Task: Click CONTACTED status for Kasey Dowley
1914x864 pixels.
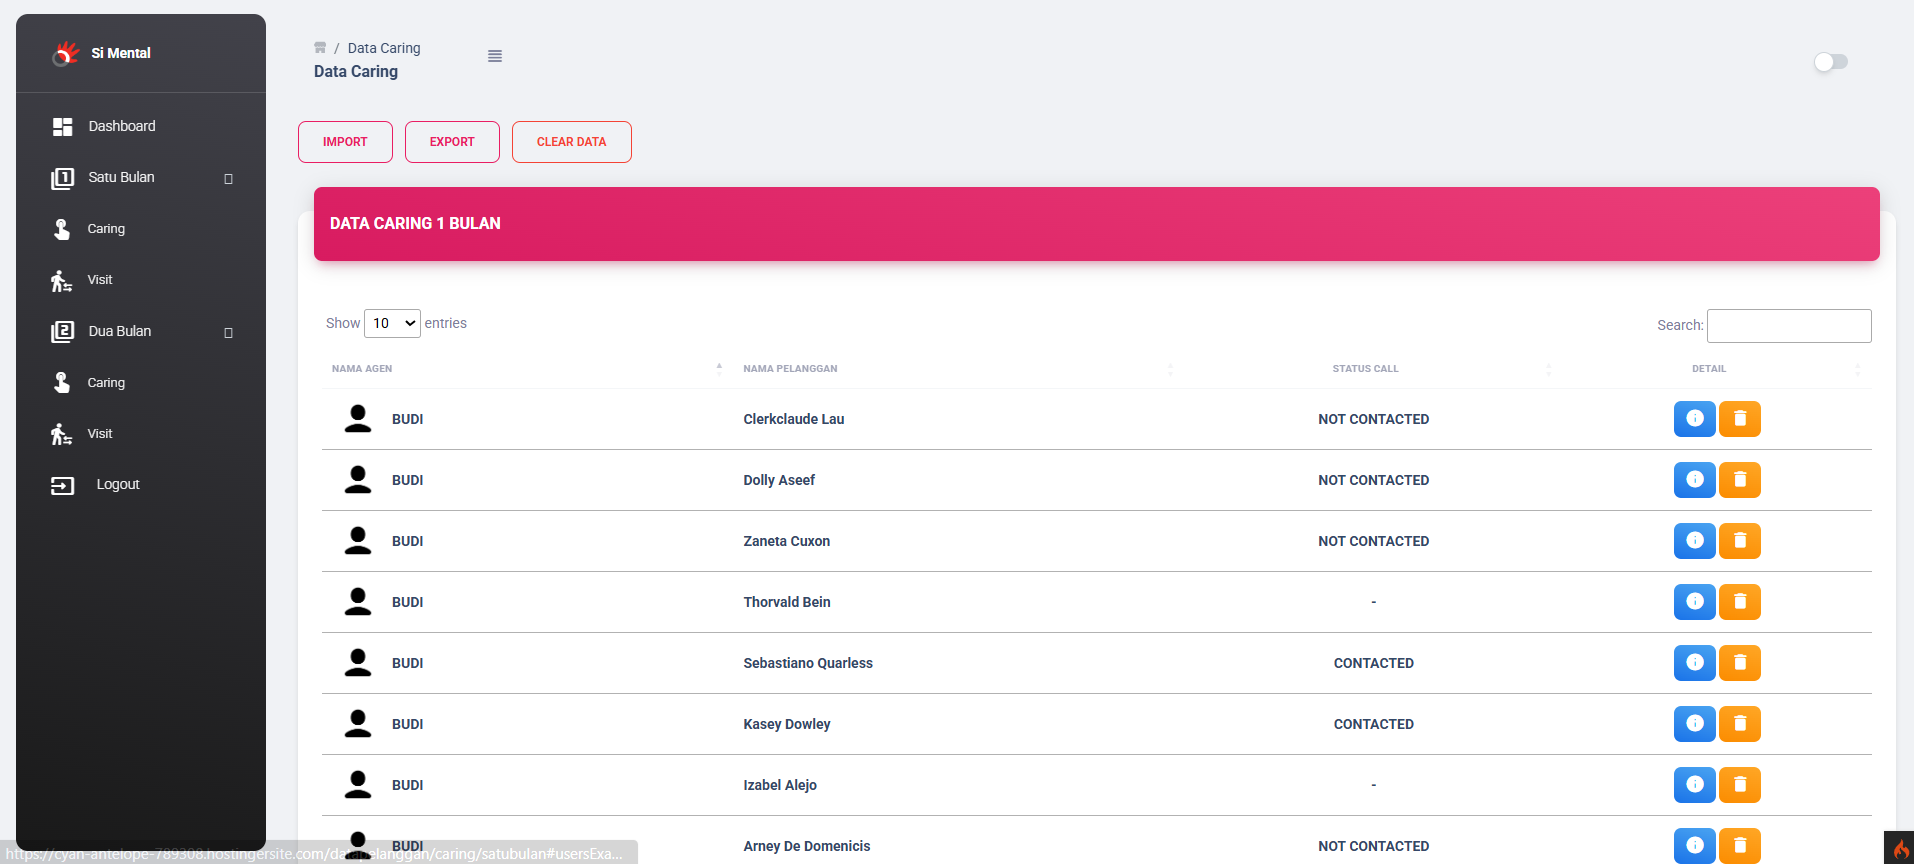Action: [1374, 724]
